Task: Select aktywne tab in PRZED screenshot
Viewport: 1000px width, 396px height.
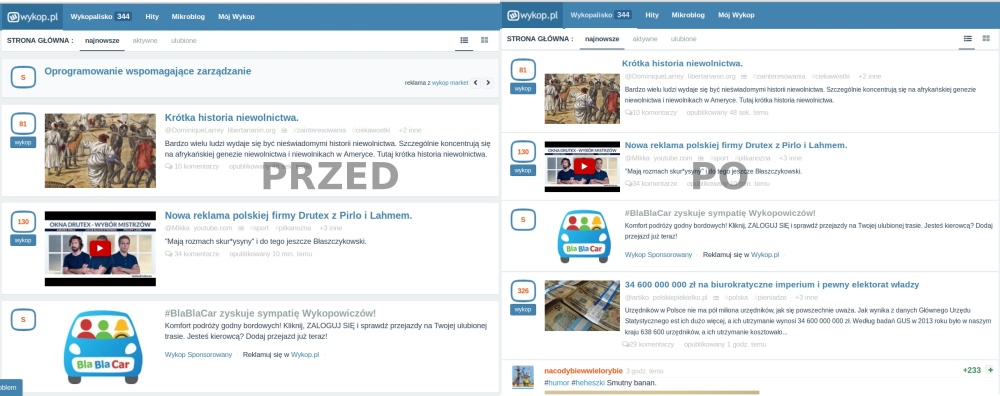Action: coord(145,41)
